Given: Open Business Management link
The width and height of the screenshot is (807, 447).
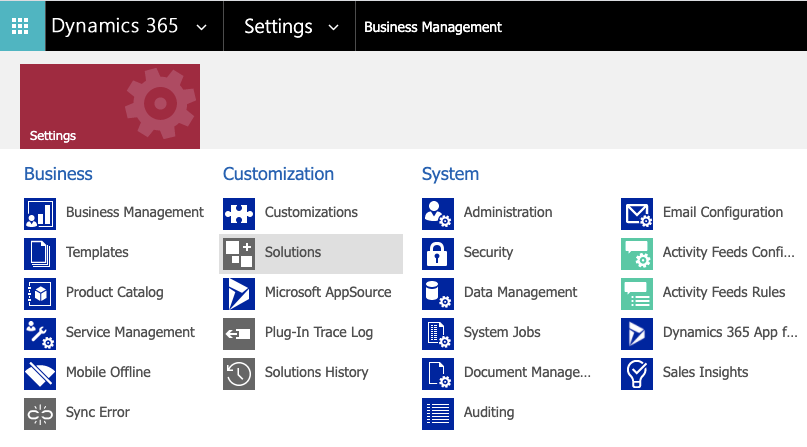Looking at the screenshot, I should pos(135,212).
